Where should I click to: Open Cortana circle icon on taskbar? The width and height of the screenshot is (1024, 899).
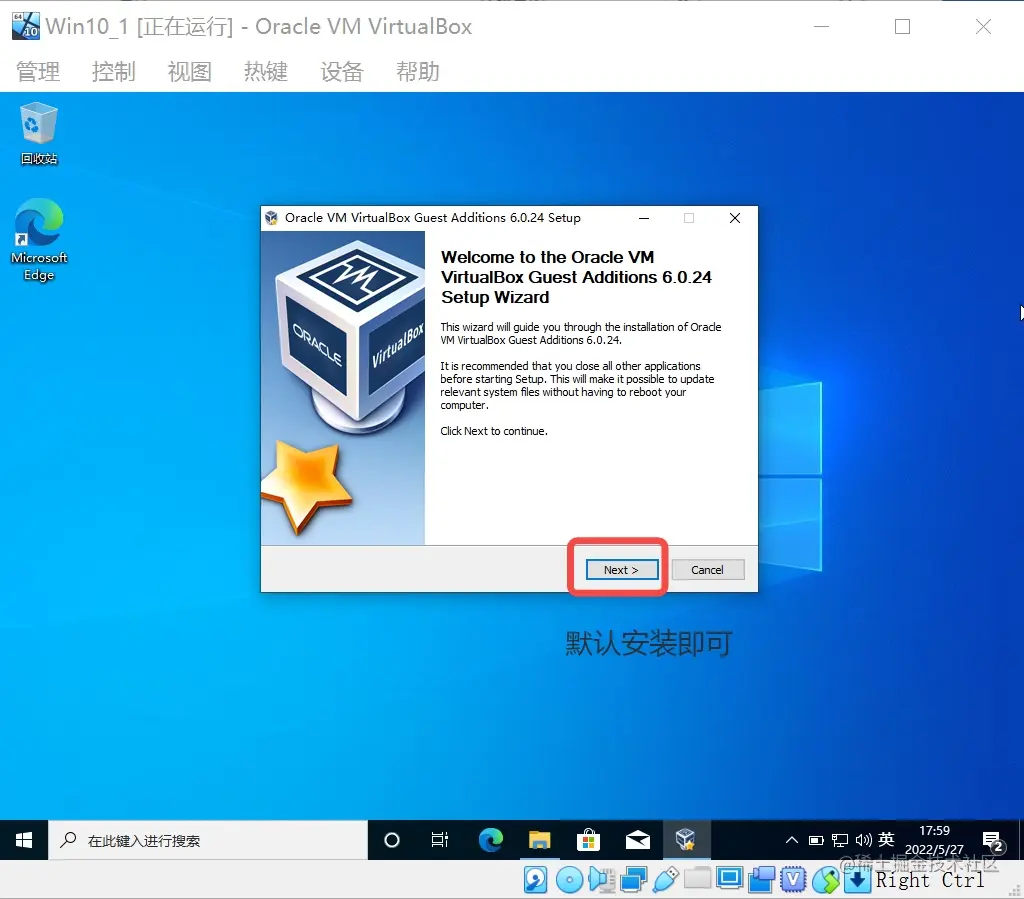392,840
